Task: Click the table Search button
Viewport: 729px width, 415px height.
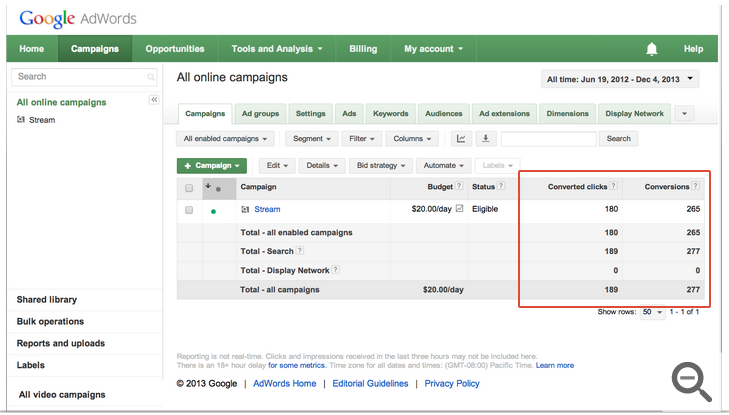Action: 618,138
